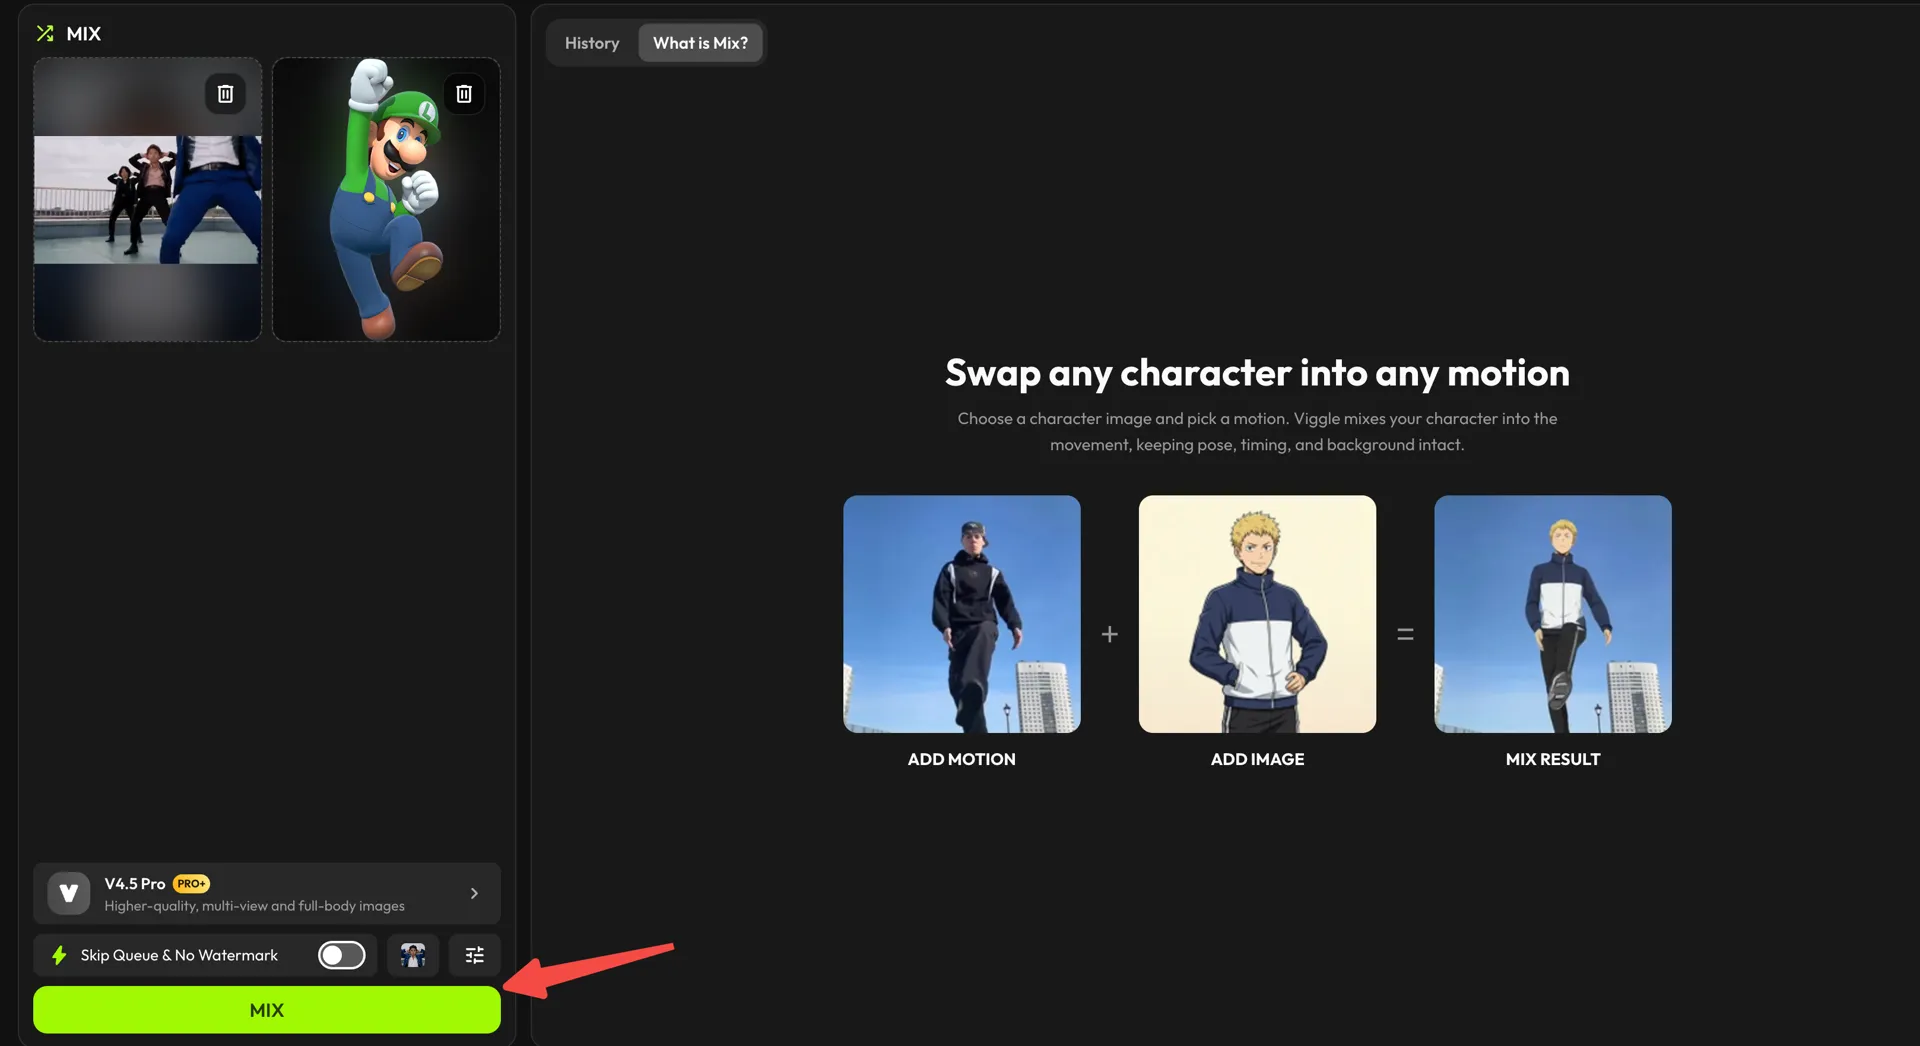Viewport: 1920px width, 1046px height.
Task: Delete the dance motion video
Action: click(225, 94)
